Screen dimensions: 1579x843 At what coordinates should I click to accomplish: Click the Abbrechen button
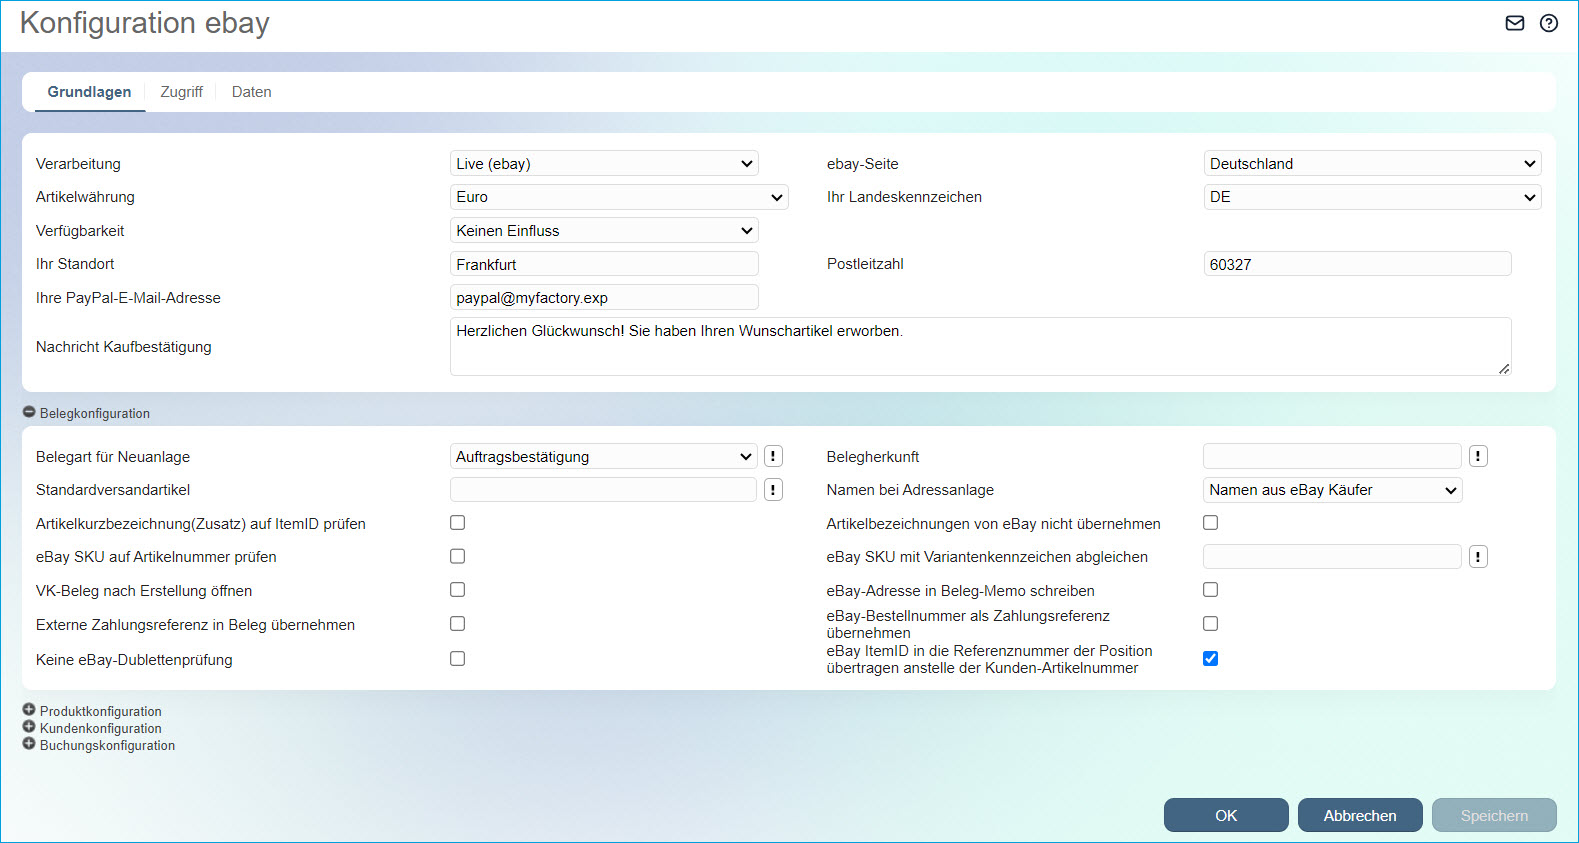click(1360, 815)
